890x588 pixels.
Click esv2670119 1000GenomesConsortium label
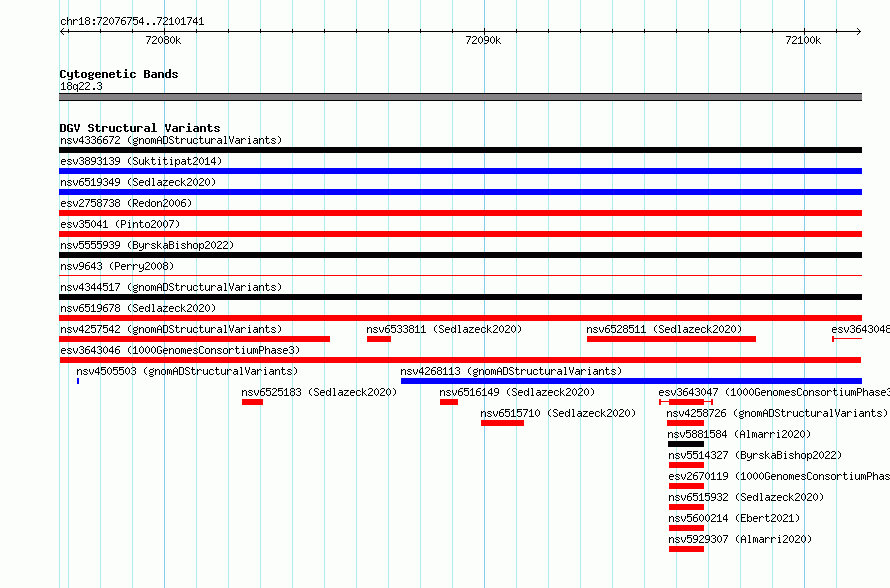pyautogui.click(x=779, y=476)
